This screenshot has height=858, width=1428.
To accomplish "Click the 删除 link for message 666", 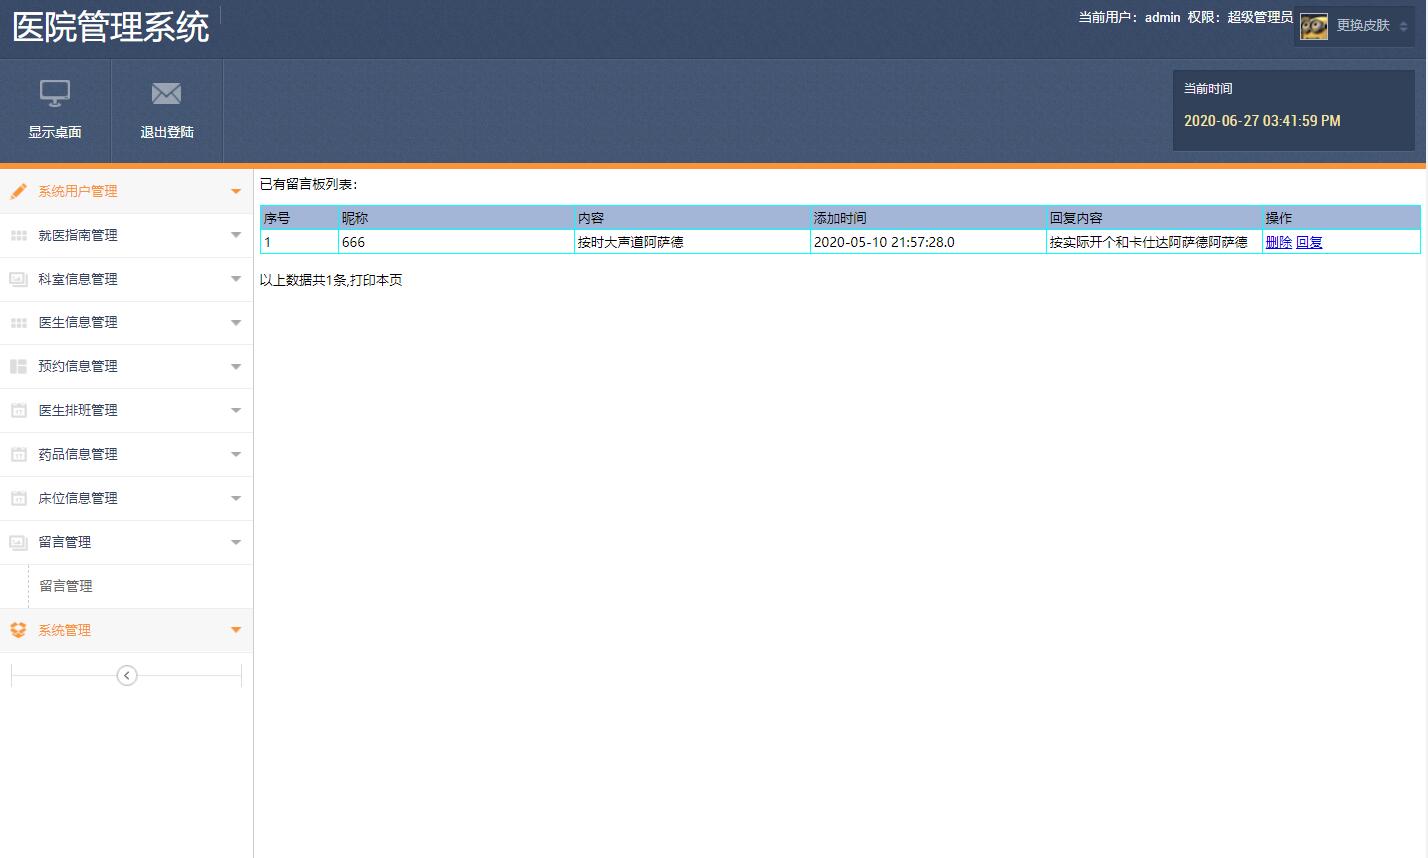I will pos(1279,241).
